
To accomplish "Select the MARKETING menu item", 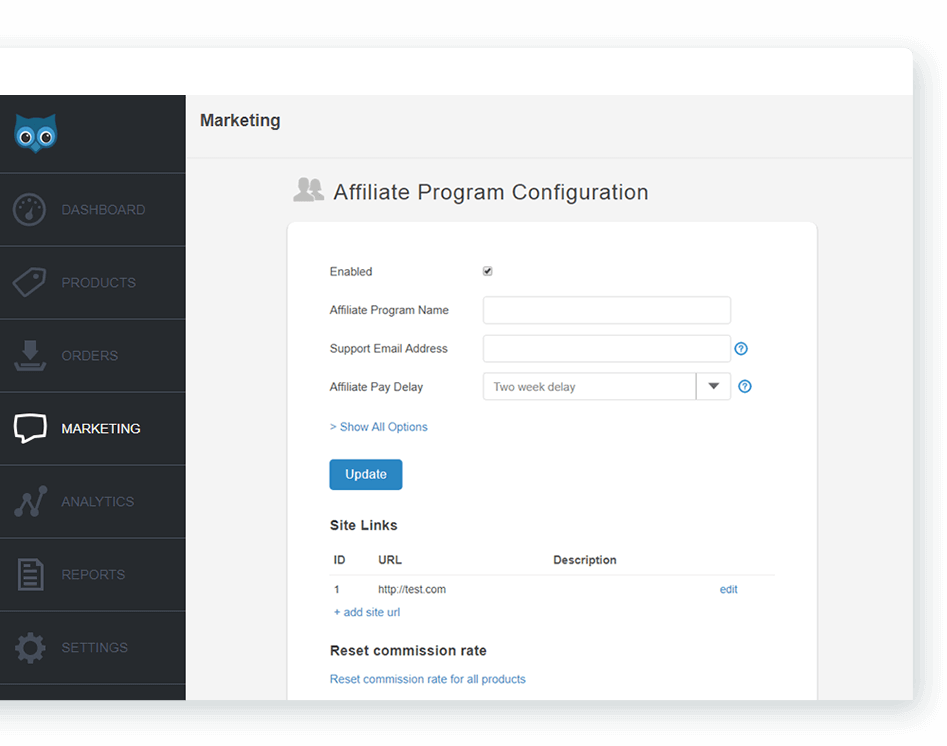I will tap(93, 428).
